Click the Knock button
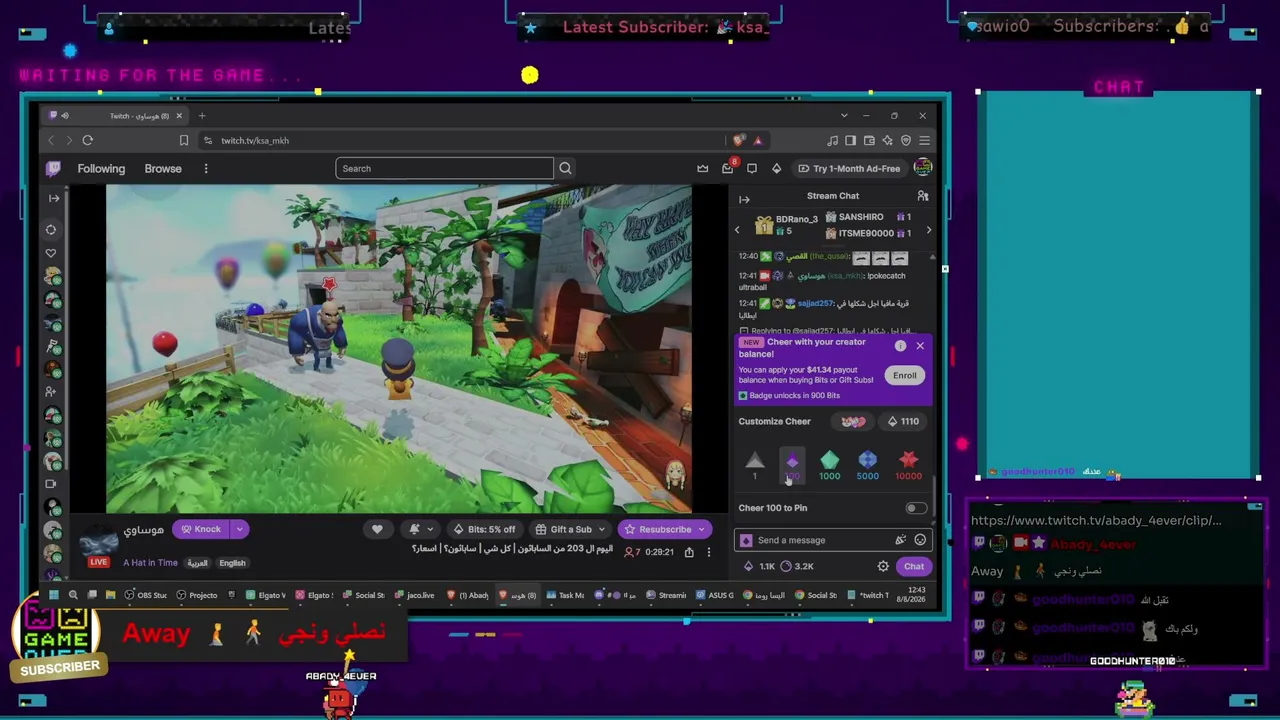Viewport: 1280px width, 720px height. [x=201, y=529]
